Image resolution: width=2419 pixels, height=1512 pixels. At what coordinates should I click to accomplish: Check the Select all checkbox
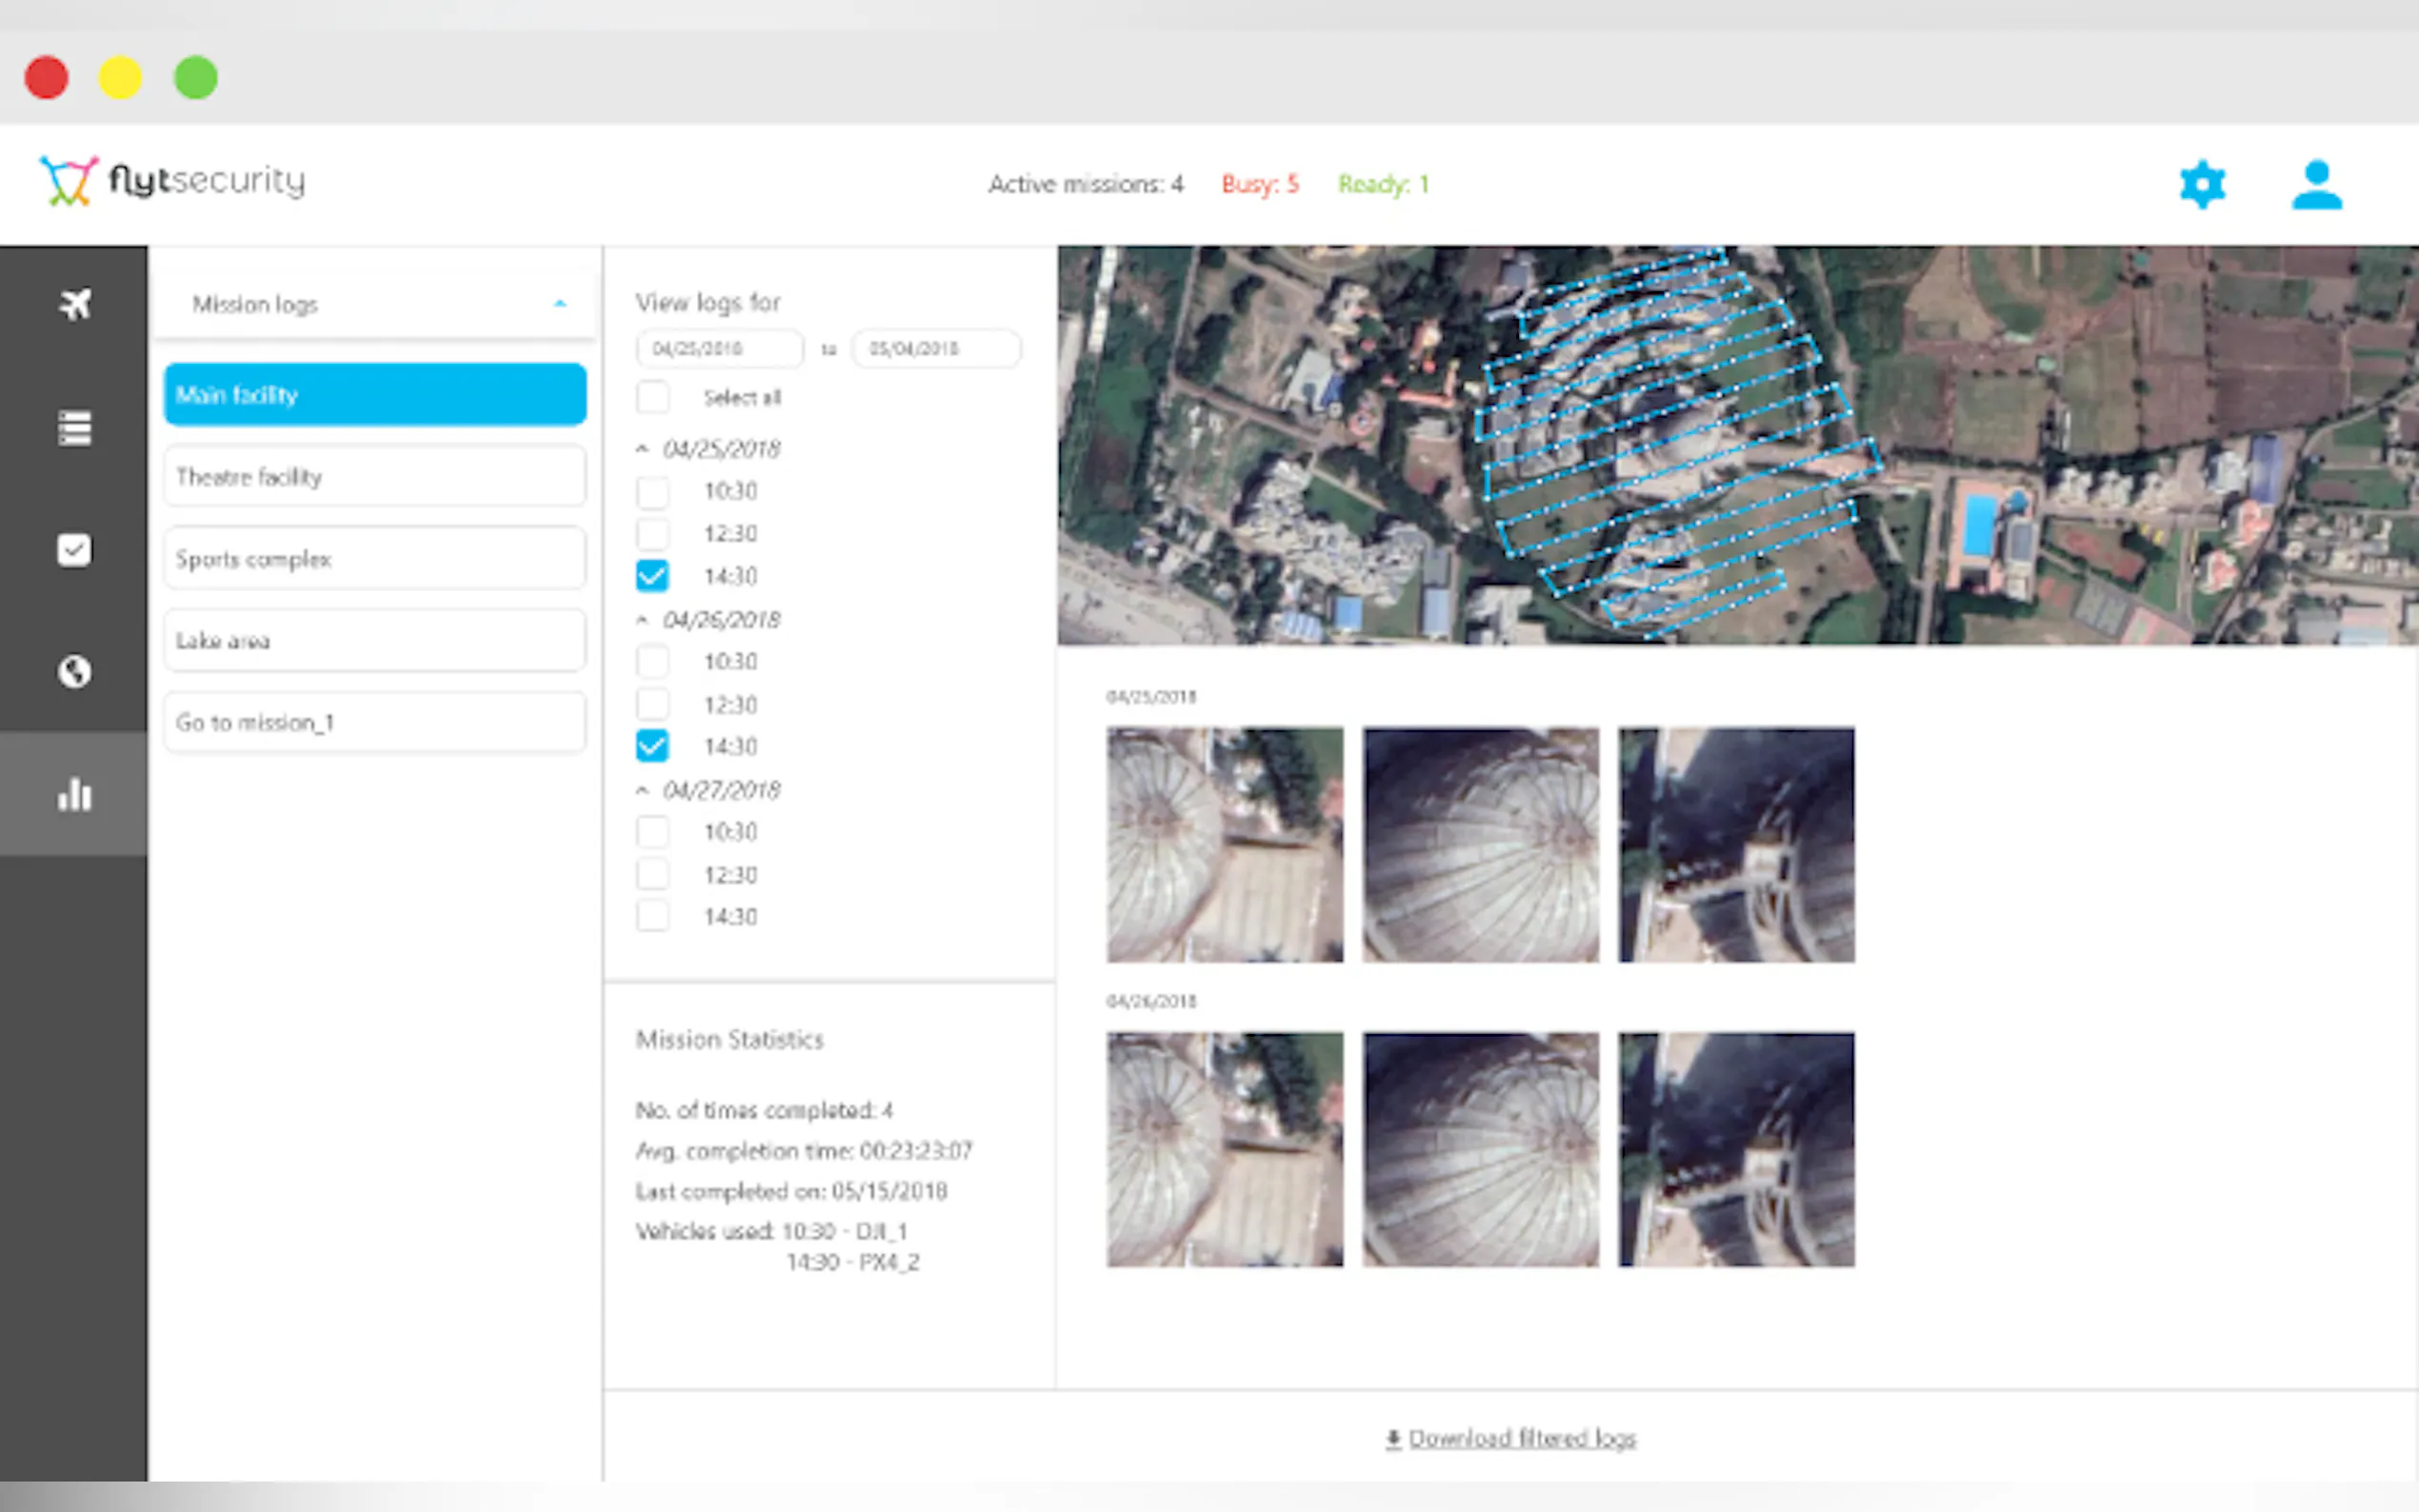653,398
